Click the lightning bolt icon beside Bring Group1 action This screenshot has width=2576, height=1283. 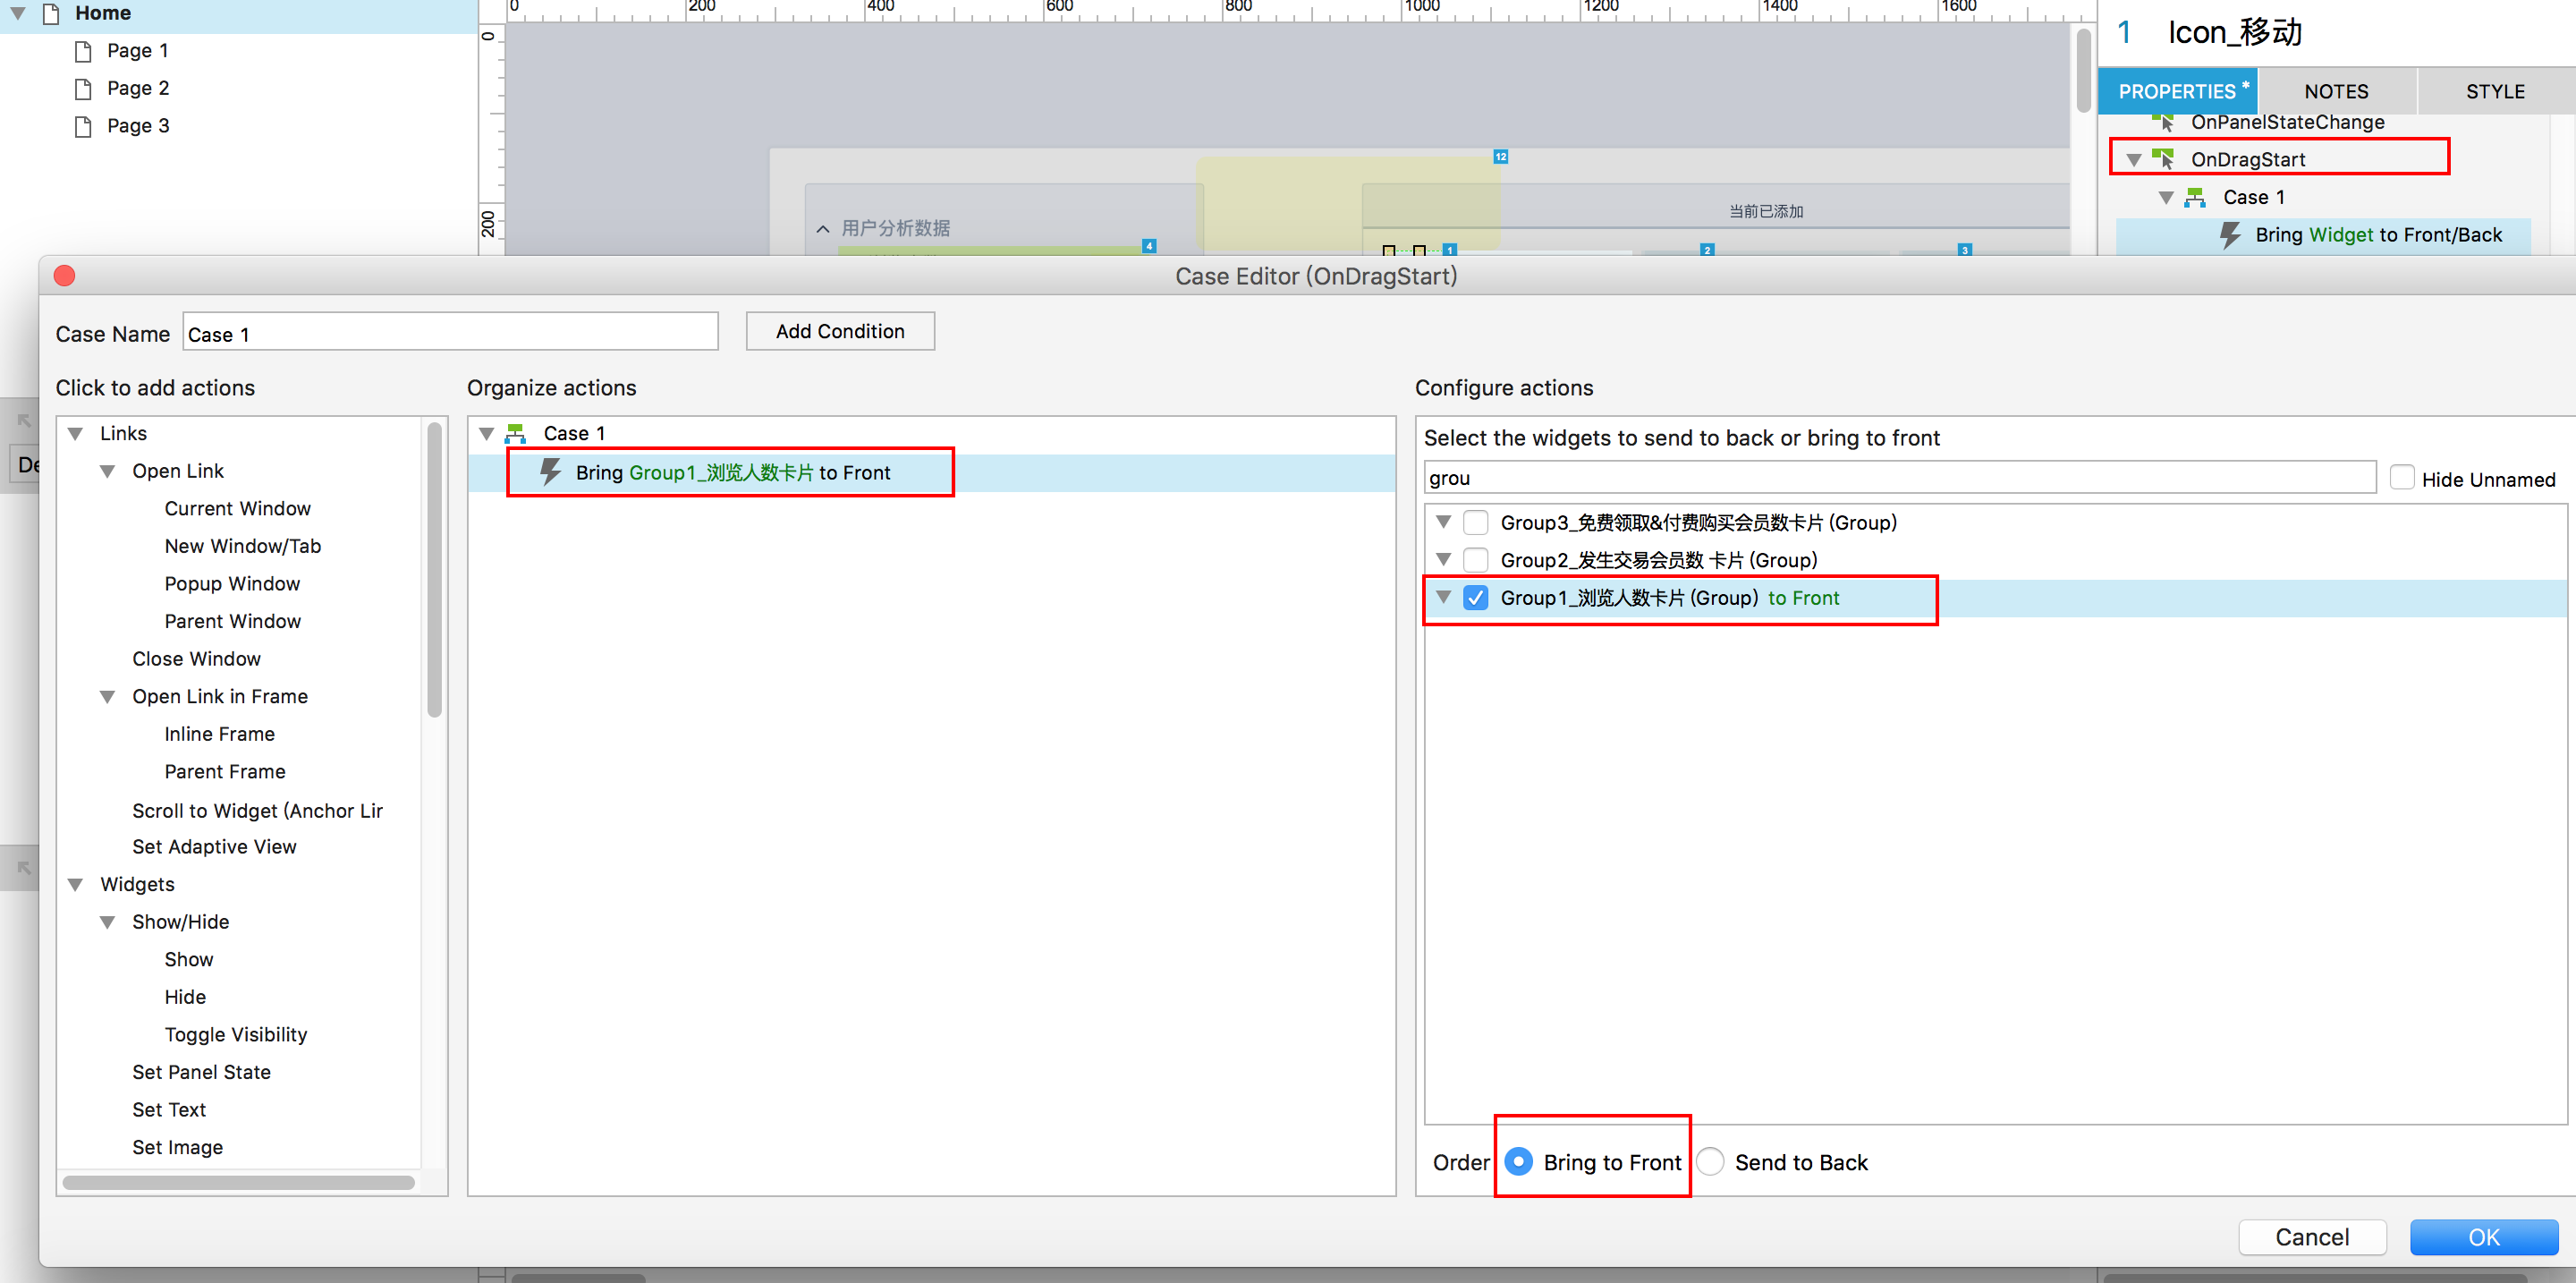coord(550,472)
